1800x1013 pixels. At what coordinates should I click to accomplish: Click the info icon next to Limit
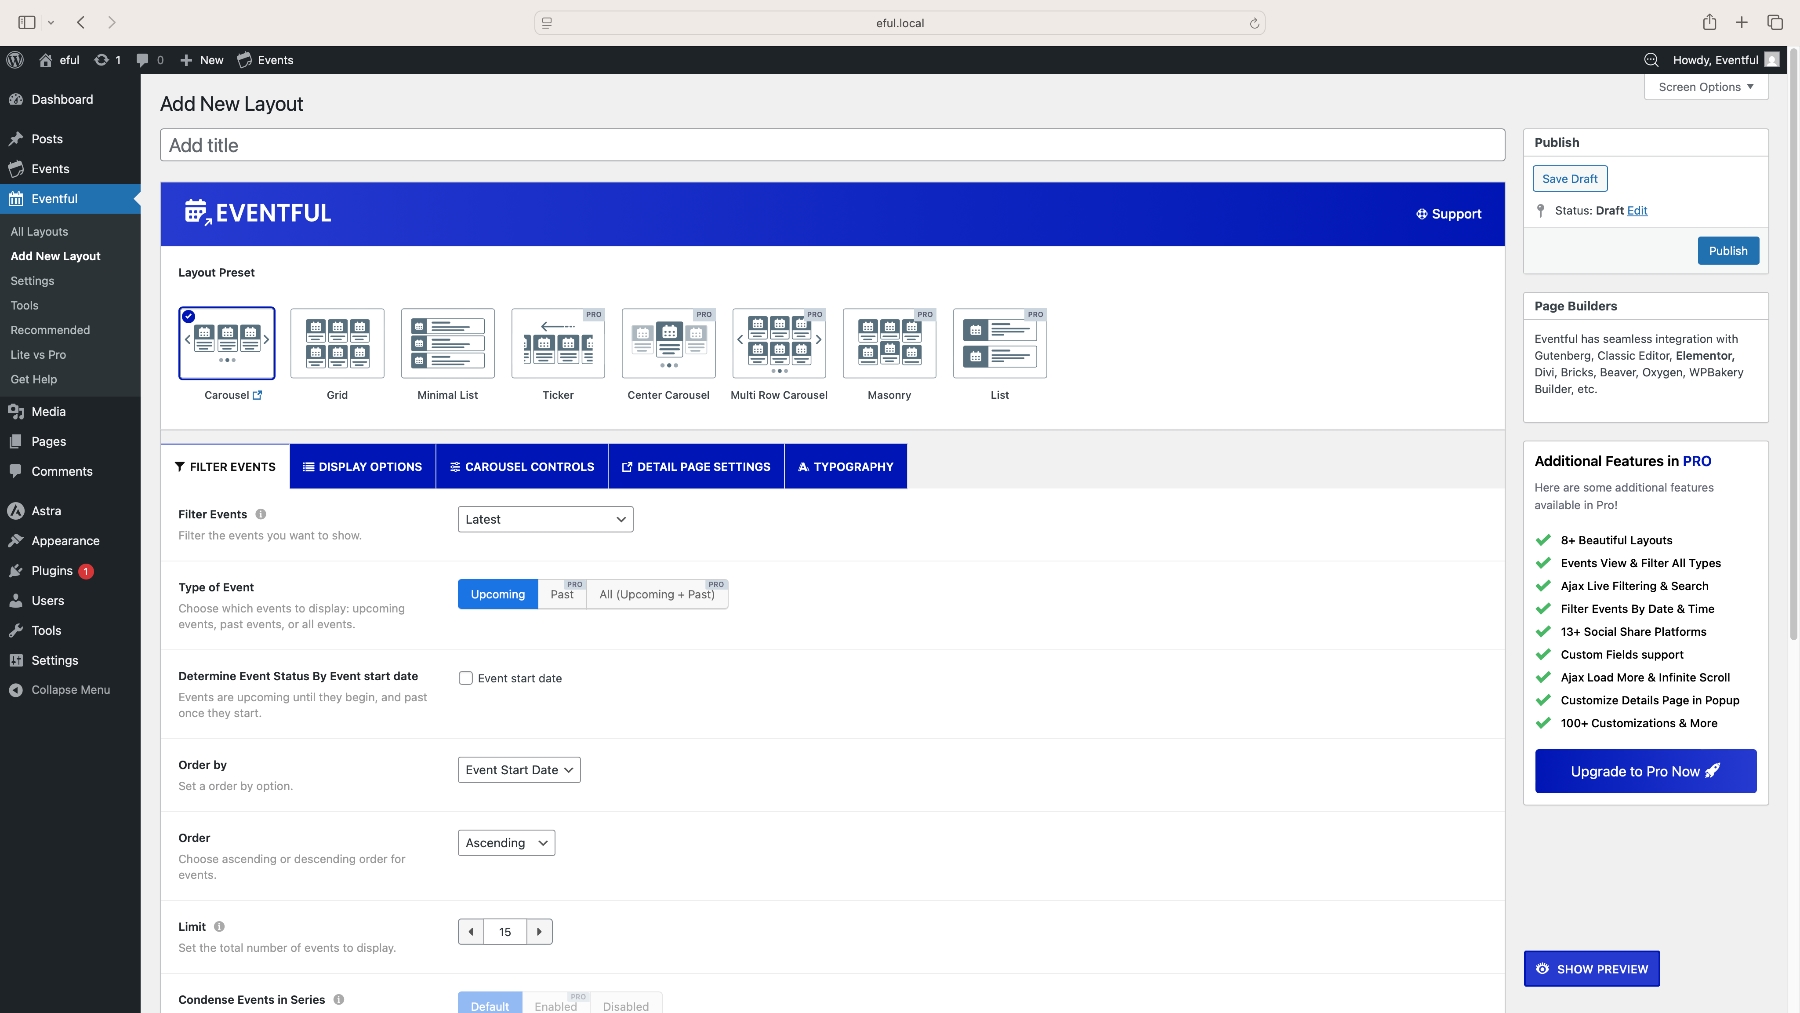click(219, 927)
